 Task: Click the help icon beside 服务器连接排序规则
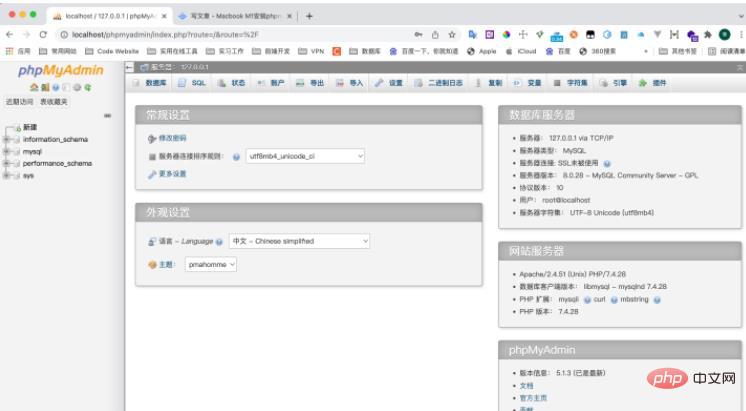[236, 157]
